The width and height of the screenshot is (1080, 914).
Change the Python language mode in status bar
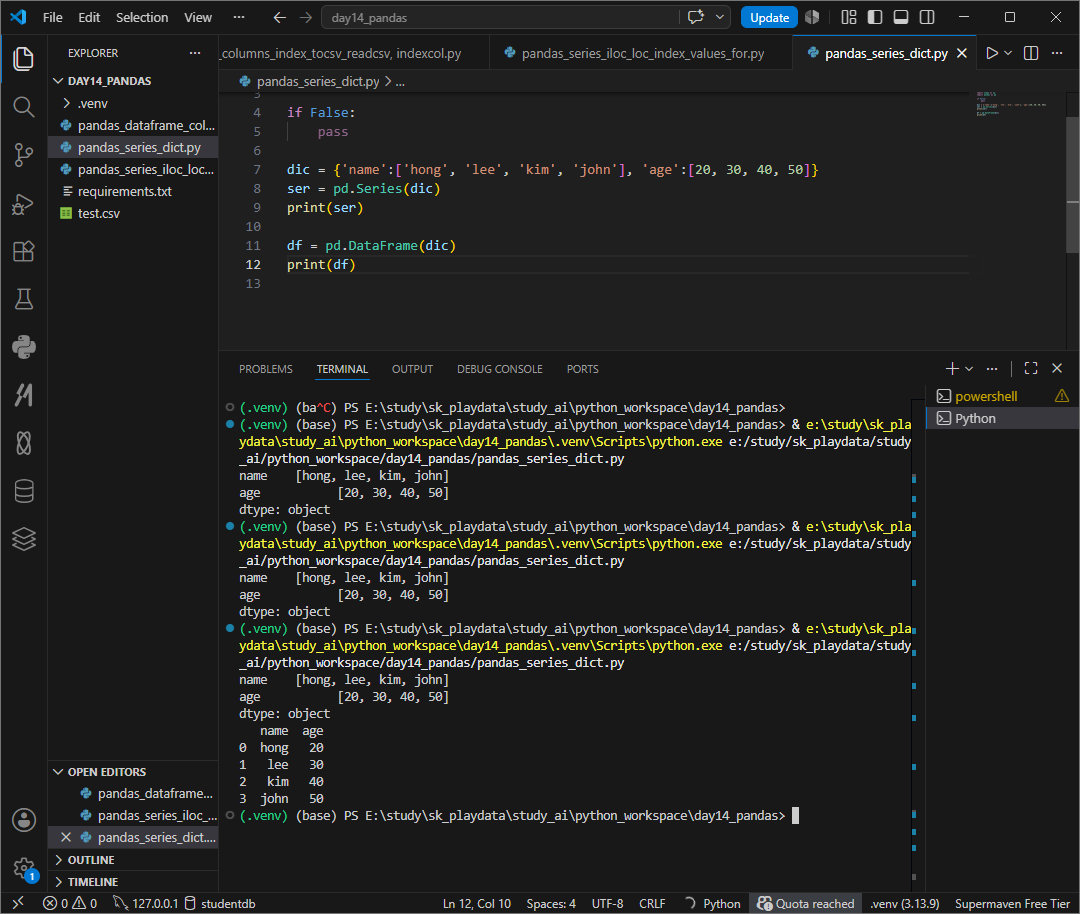[721, 903]
